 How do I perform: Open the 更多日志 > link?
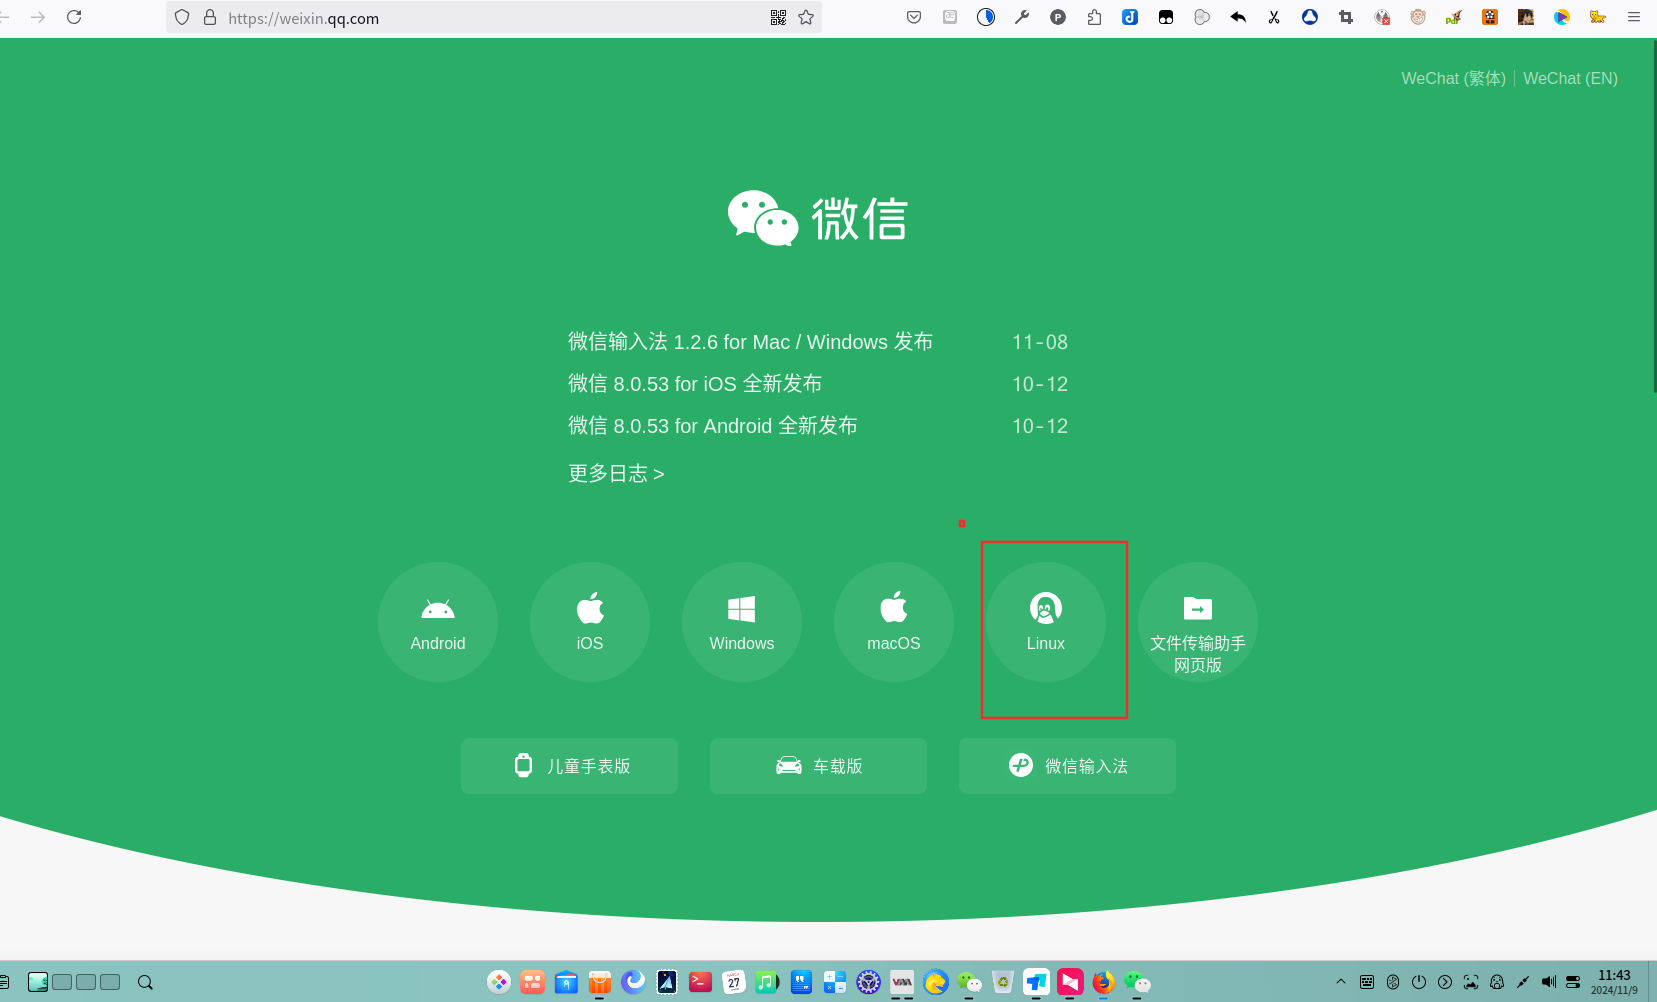point(616,474)
